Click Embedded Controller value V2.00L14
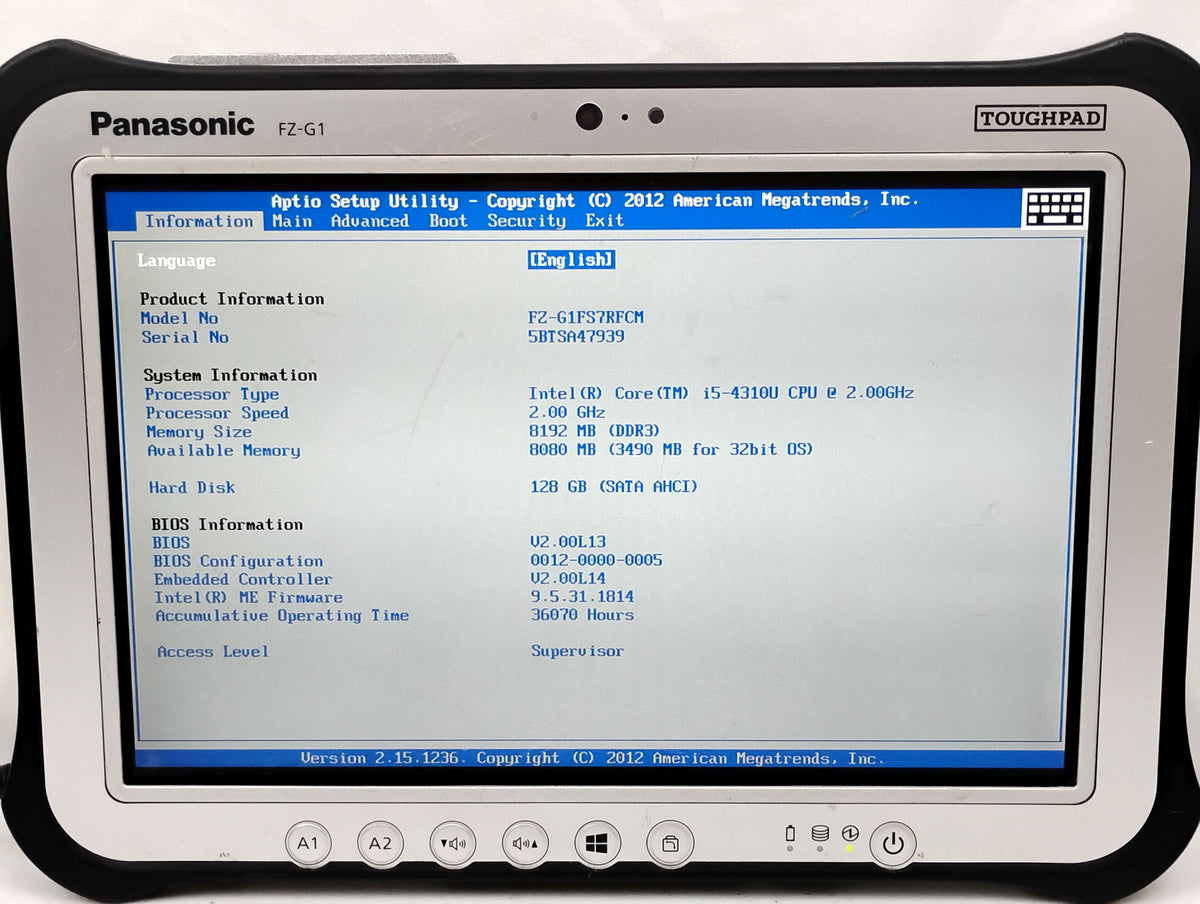1200x904 pixels. (x=568, y=578)
